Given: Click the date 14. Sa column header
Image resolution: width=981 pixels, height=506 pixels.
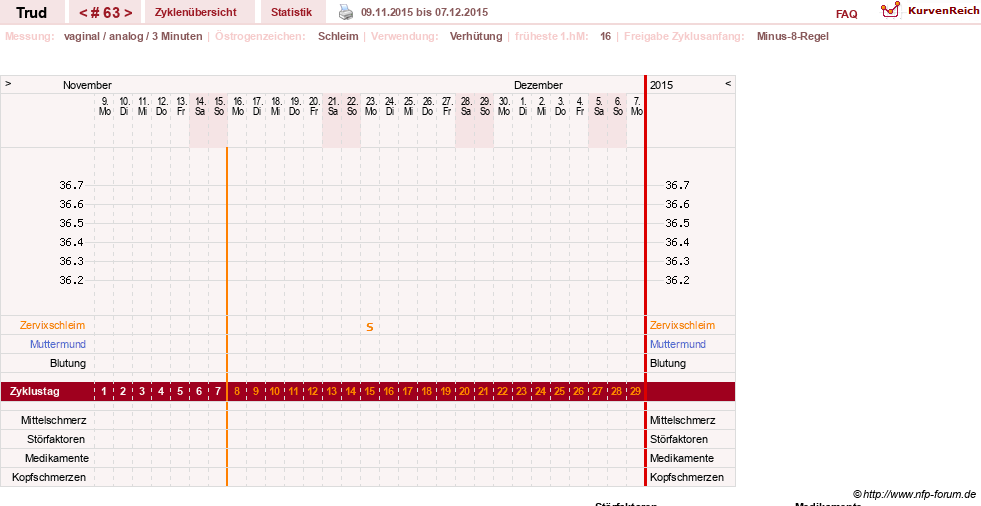Looking at the screenshot, I should pyautogui.click(x=200, y=106).
